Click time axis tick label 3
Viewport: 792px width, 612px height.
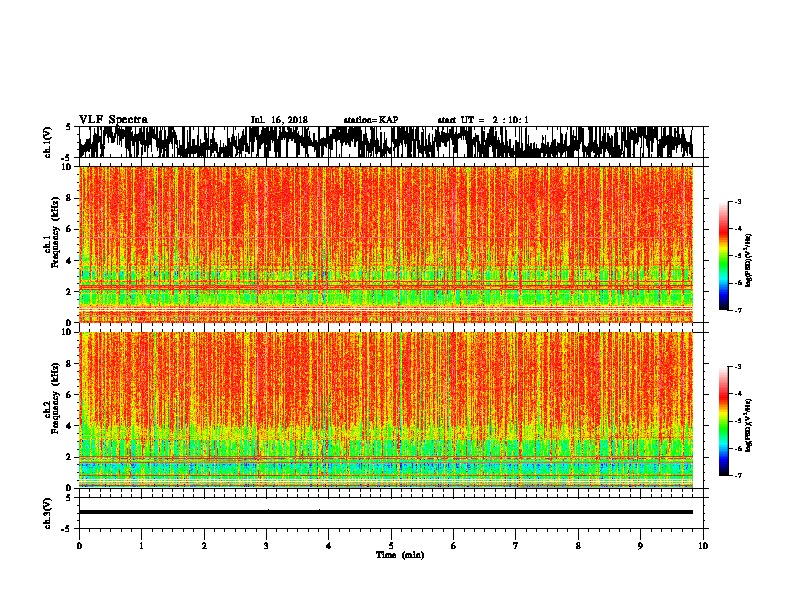266,546
